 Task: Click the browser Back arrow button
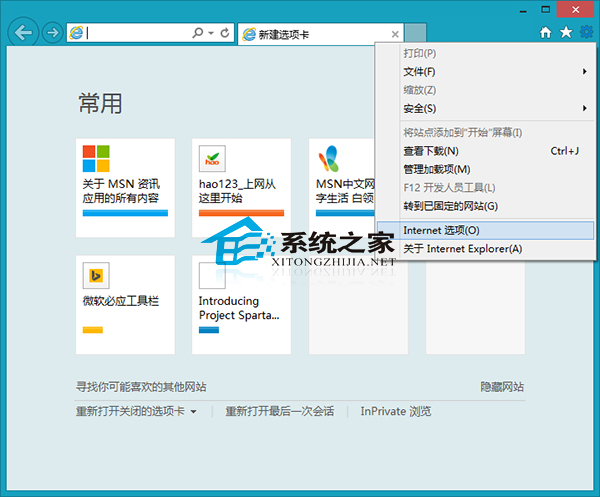(x=23, y=33)
